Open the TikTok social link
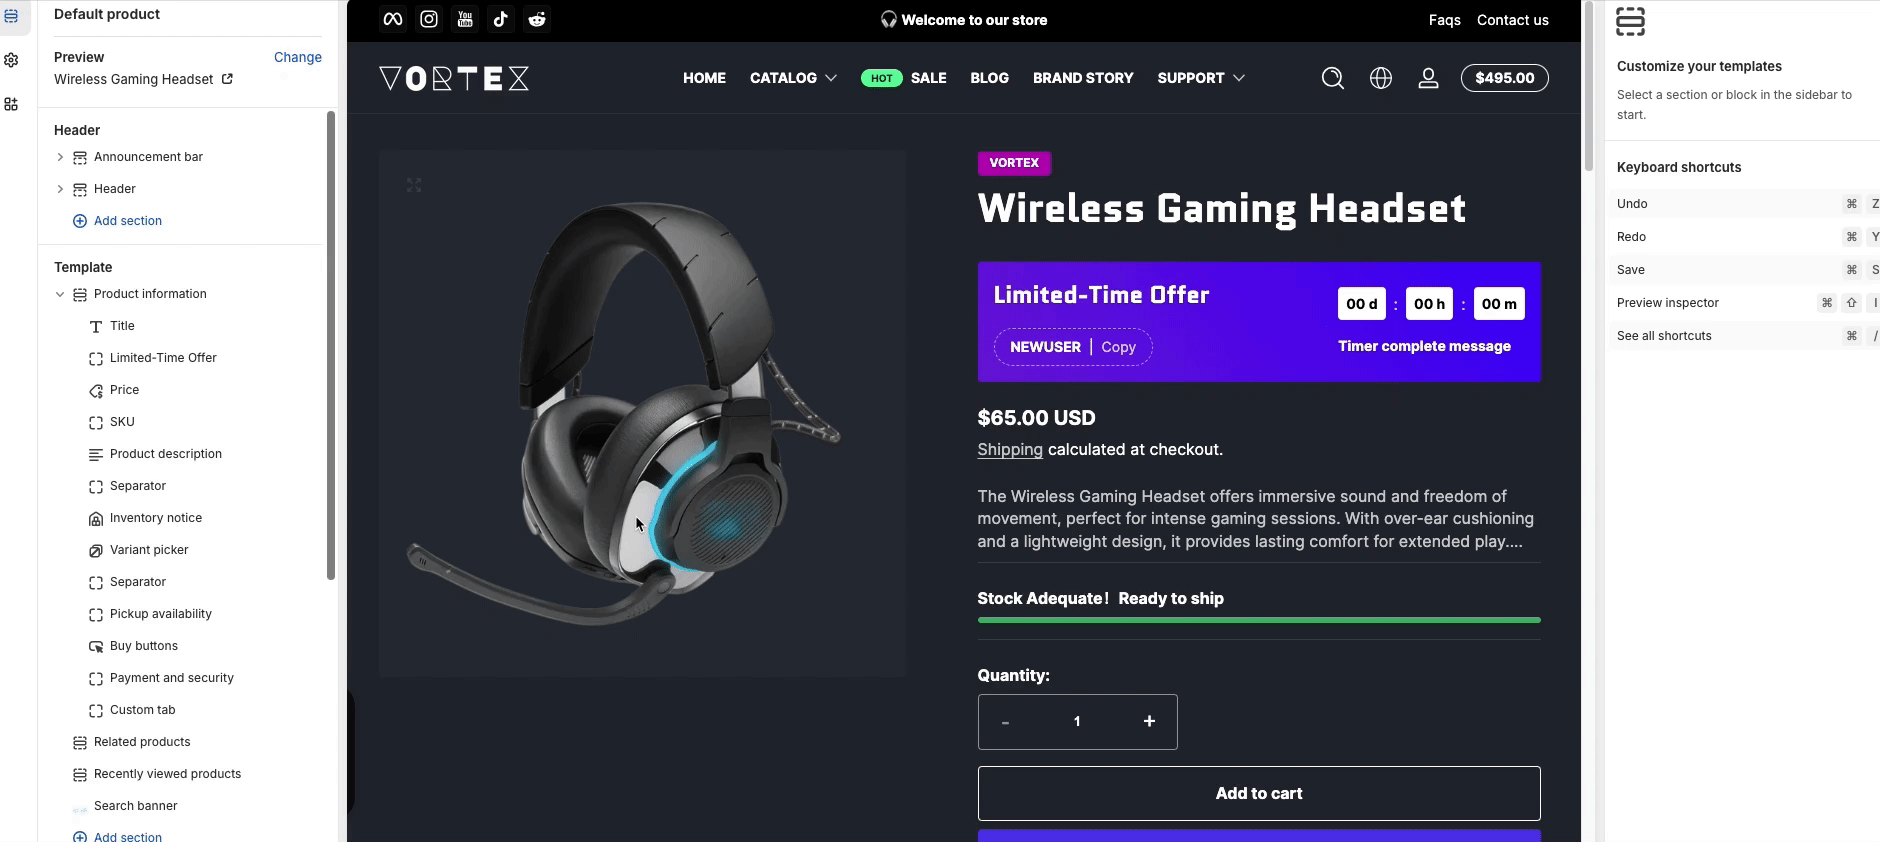The width and height of the screenshot is (1880, 842). (501, 19)
